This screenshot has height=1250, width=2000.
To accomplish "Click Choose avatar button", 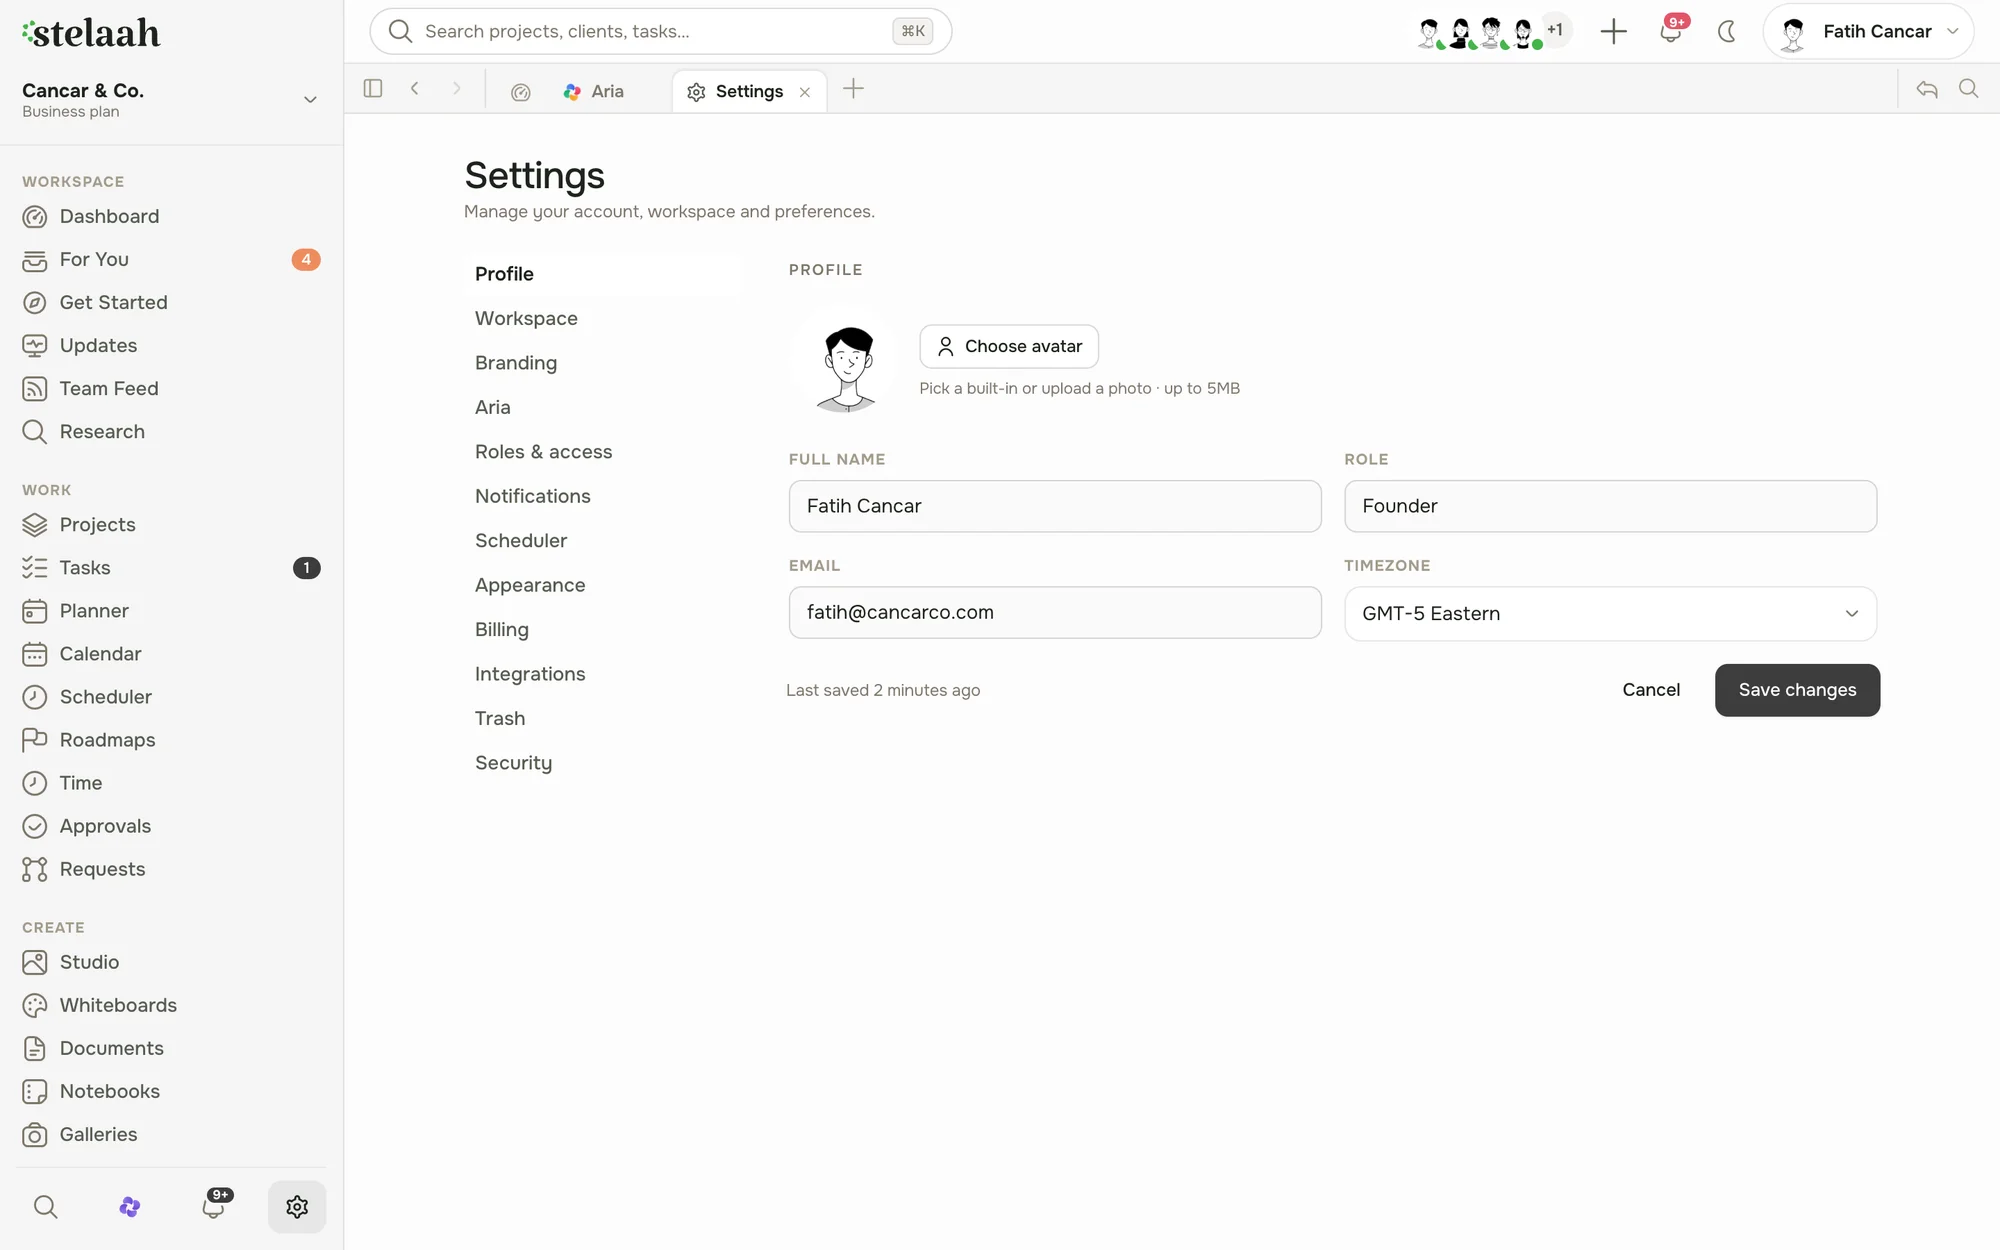I will click(1009, 346).
